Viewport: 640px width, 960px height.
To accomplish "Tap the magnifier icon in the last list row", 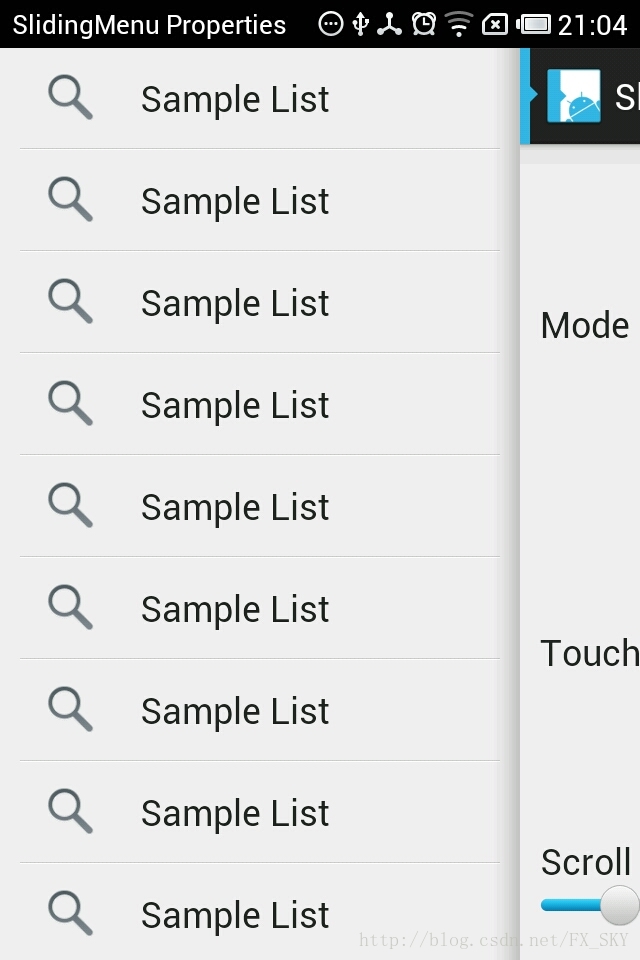I will 70,915.
